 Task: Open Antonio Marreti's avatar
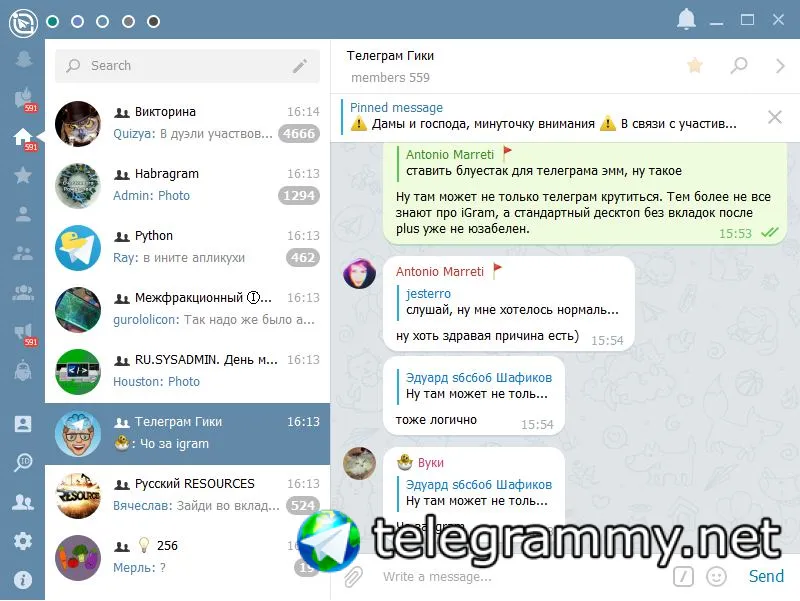360,273
